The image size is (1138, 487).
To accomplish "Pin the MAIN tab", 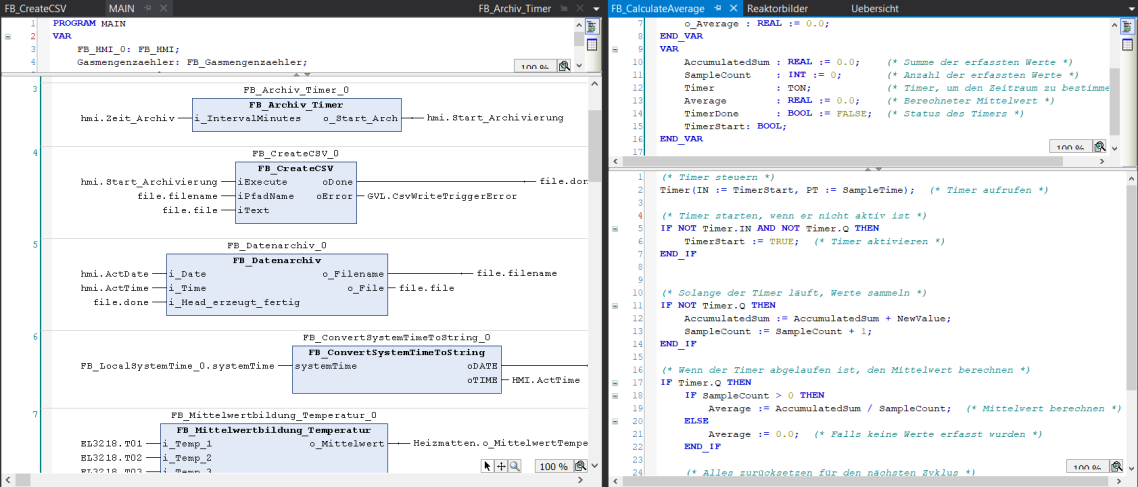I will pyautogui.click(x=147, y=9).
